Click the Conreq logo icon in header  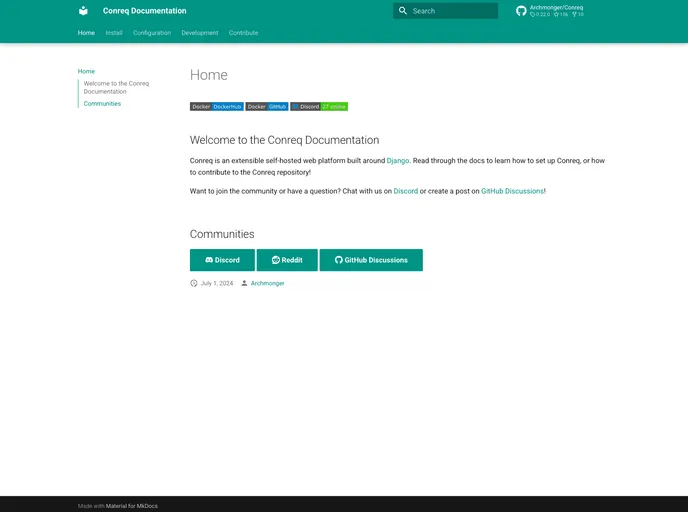click(x=83, y=11)
